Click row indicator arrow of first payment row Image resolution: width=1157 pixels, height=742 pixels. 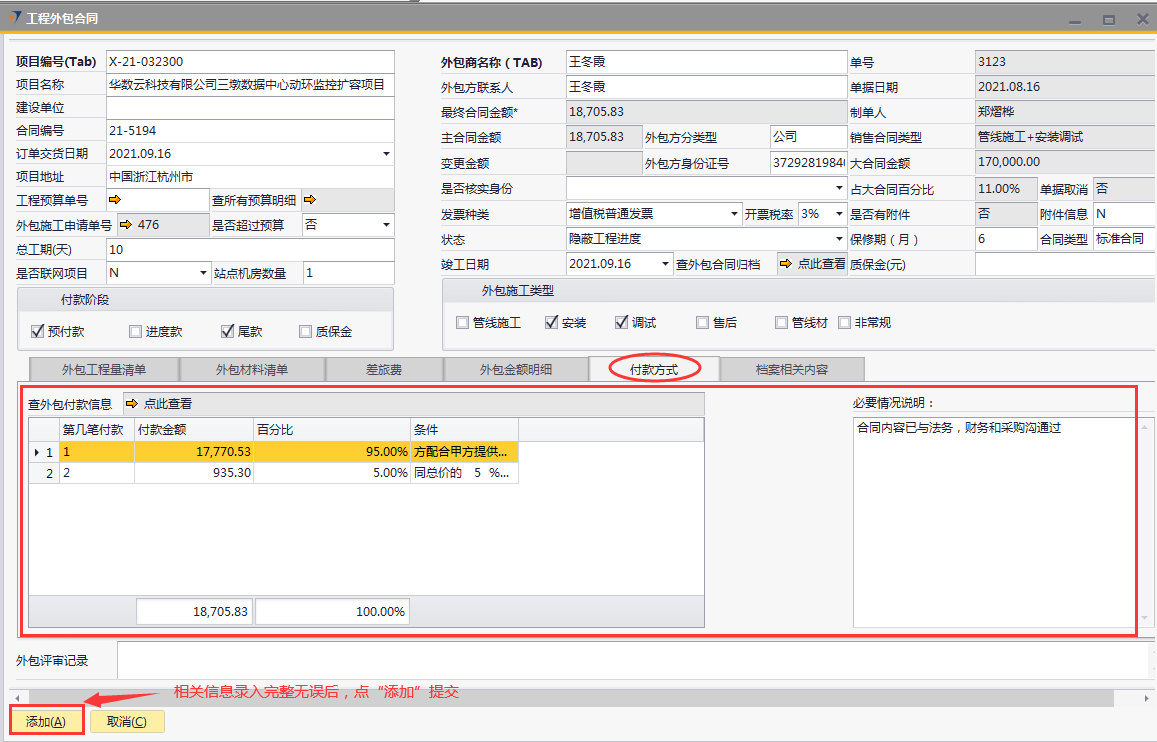click(37, 452)
